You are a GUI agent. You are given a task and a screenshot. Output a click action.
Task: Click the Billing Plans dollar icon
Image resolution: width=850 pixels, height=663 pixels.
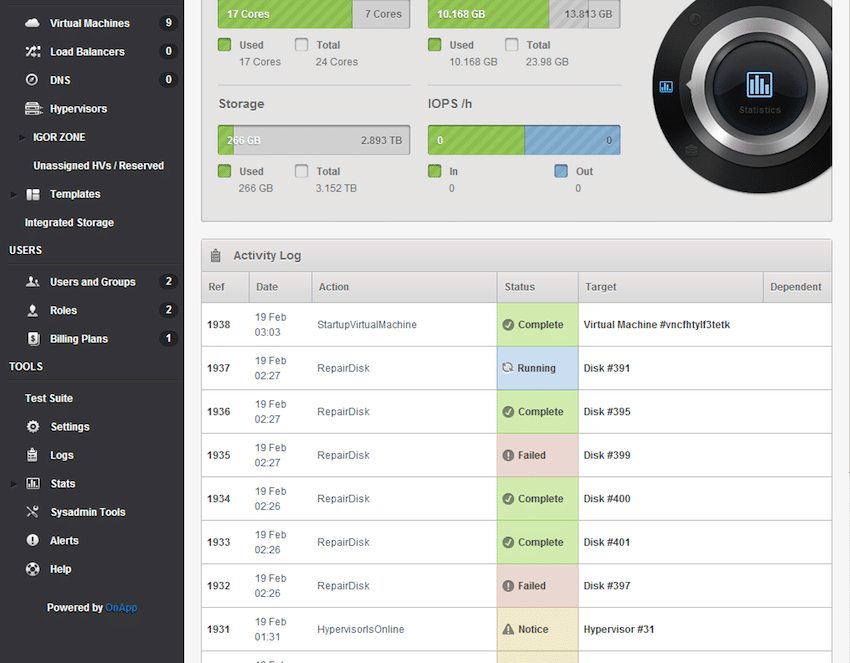pyautogui.click(x=33, y=339)
